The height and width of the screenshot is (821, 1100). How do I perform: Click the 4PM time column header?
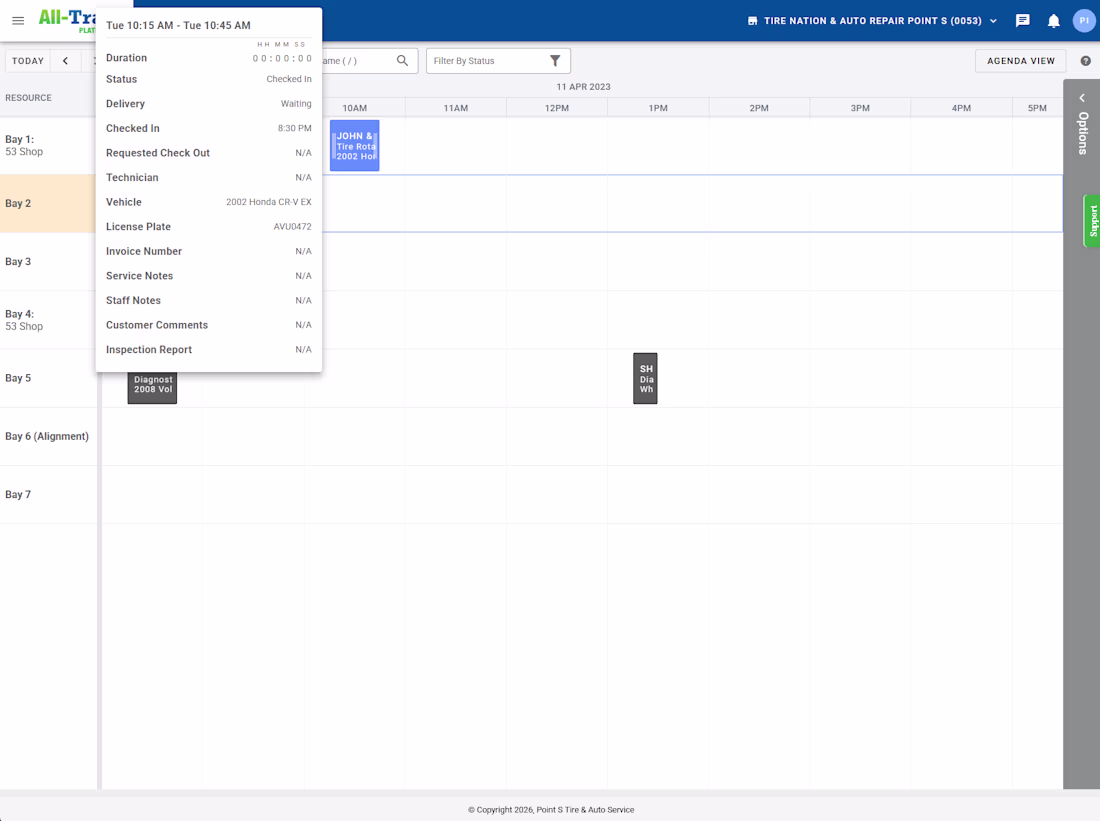[x=961, y=108]
